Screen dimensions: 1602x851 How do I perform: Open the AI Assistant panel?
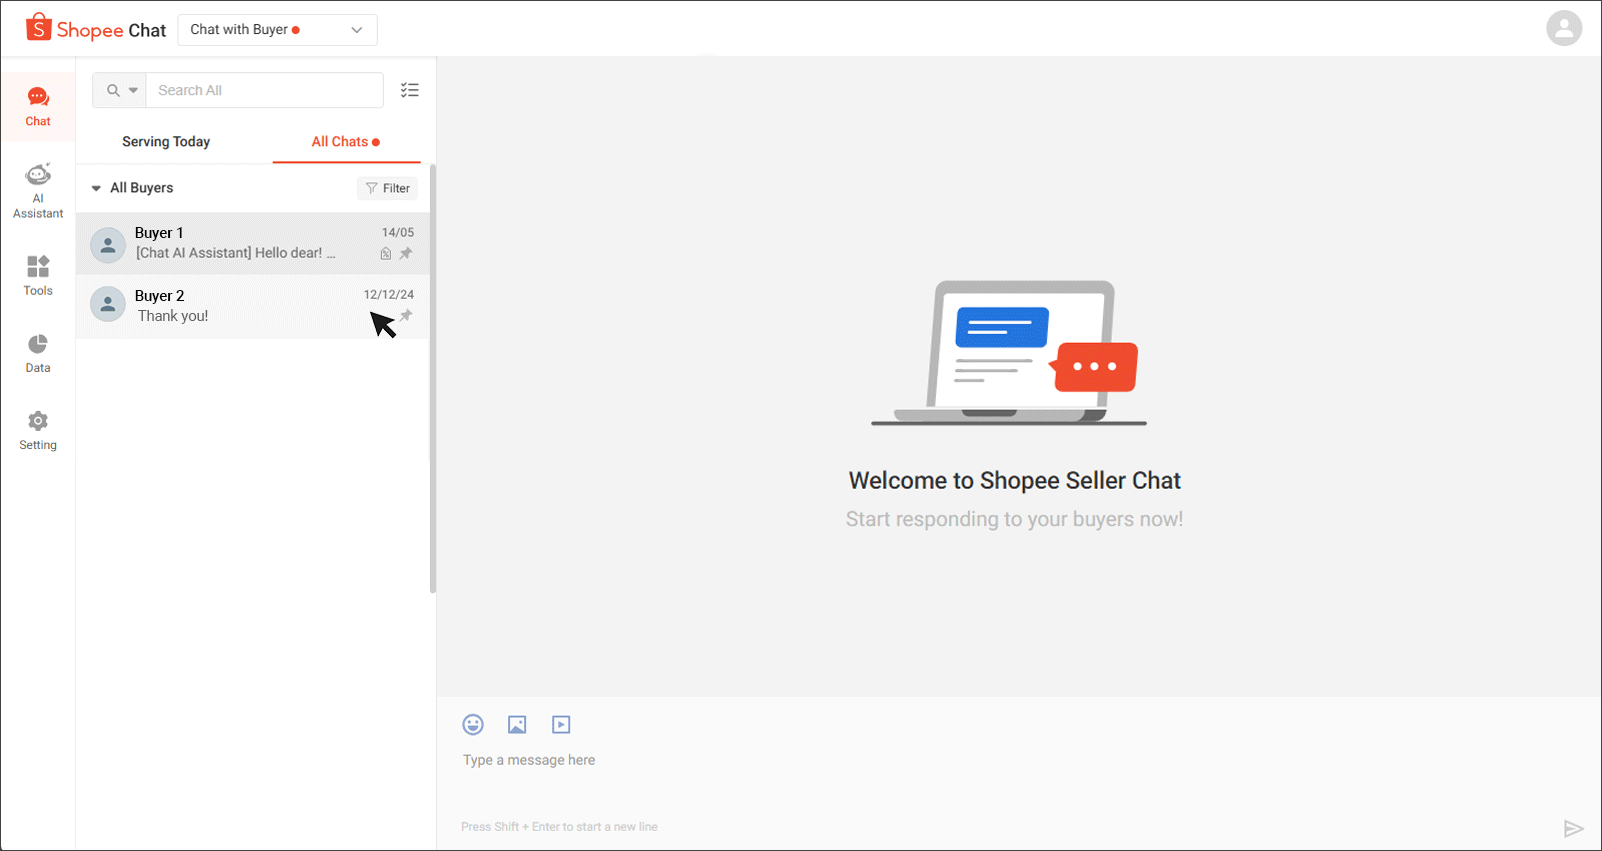click(x=38, y=190)
